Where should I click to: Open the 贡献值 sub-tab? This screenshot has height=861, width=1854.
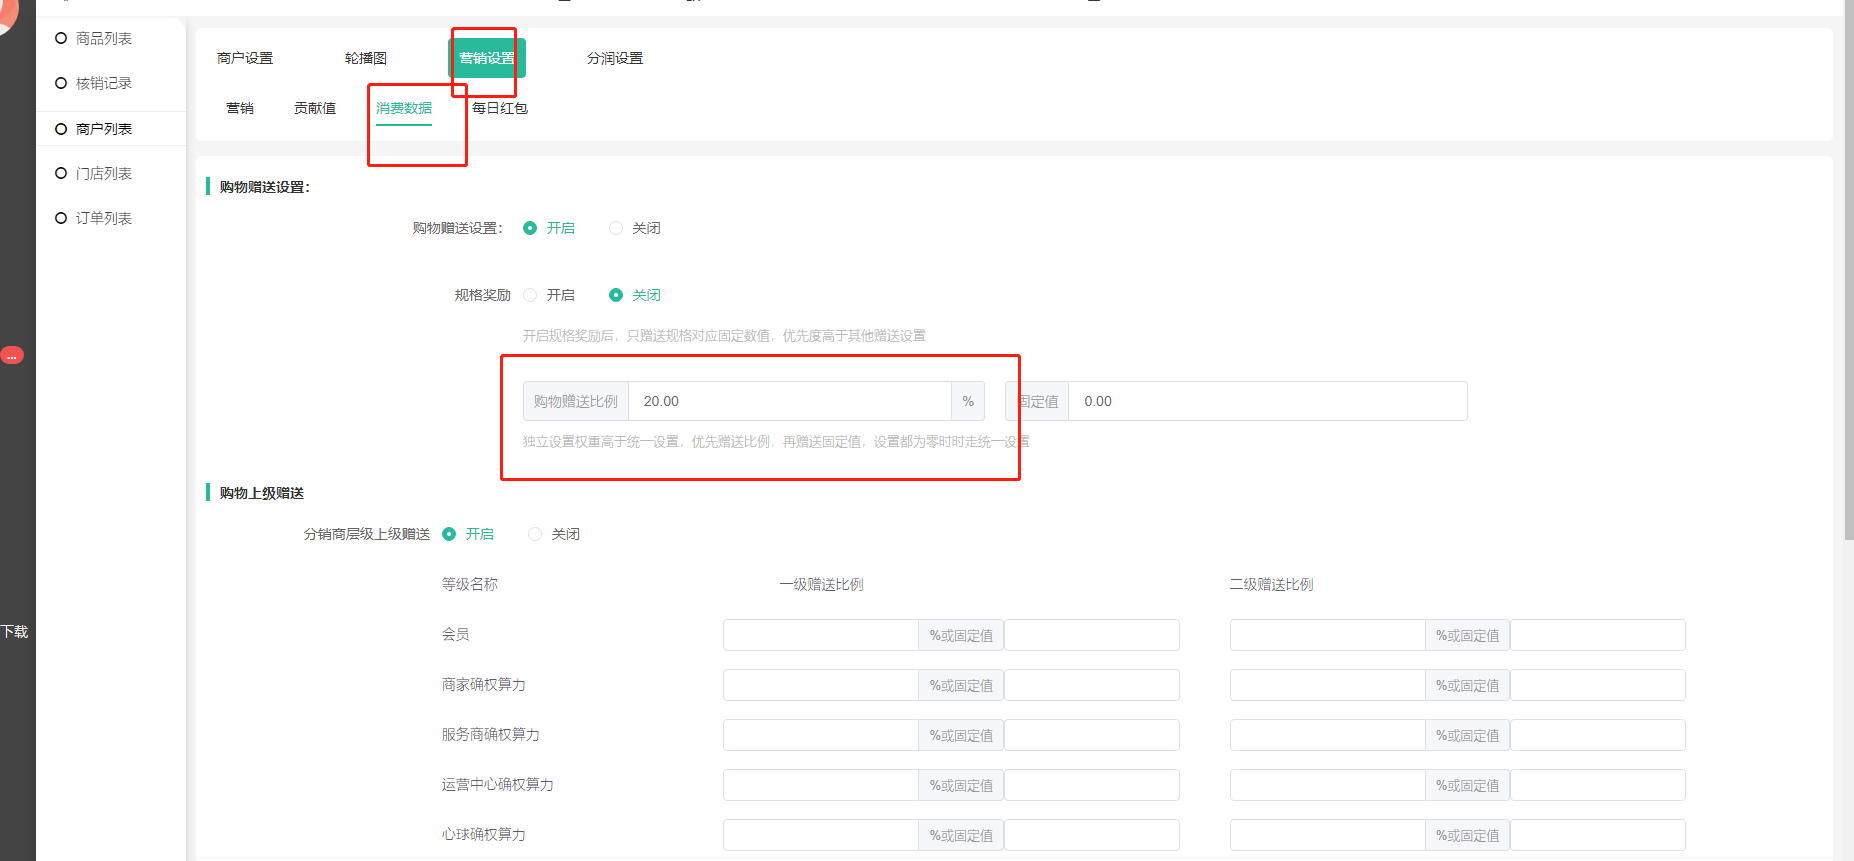[315, 108]
